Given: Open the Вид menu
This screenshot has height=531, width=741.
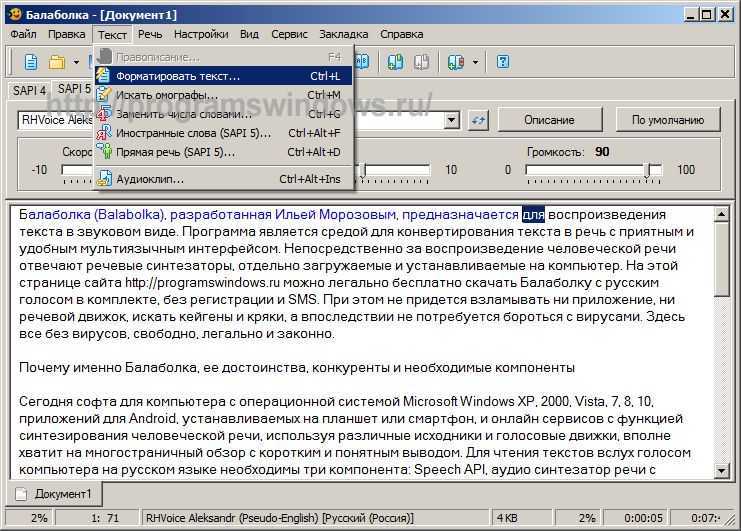Looking at the screenshot, I should 249,34.
